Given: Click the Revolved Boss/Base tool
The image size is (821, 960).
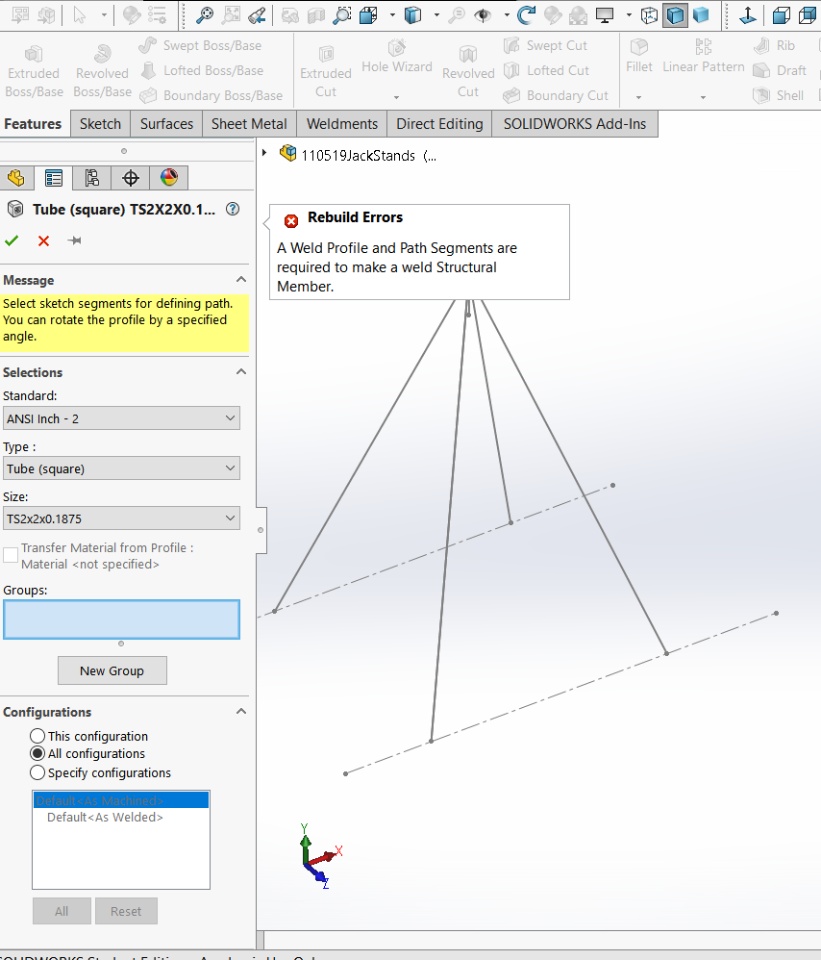Looking at the screenshot, I should 102,72.
